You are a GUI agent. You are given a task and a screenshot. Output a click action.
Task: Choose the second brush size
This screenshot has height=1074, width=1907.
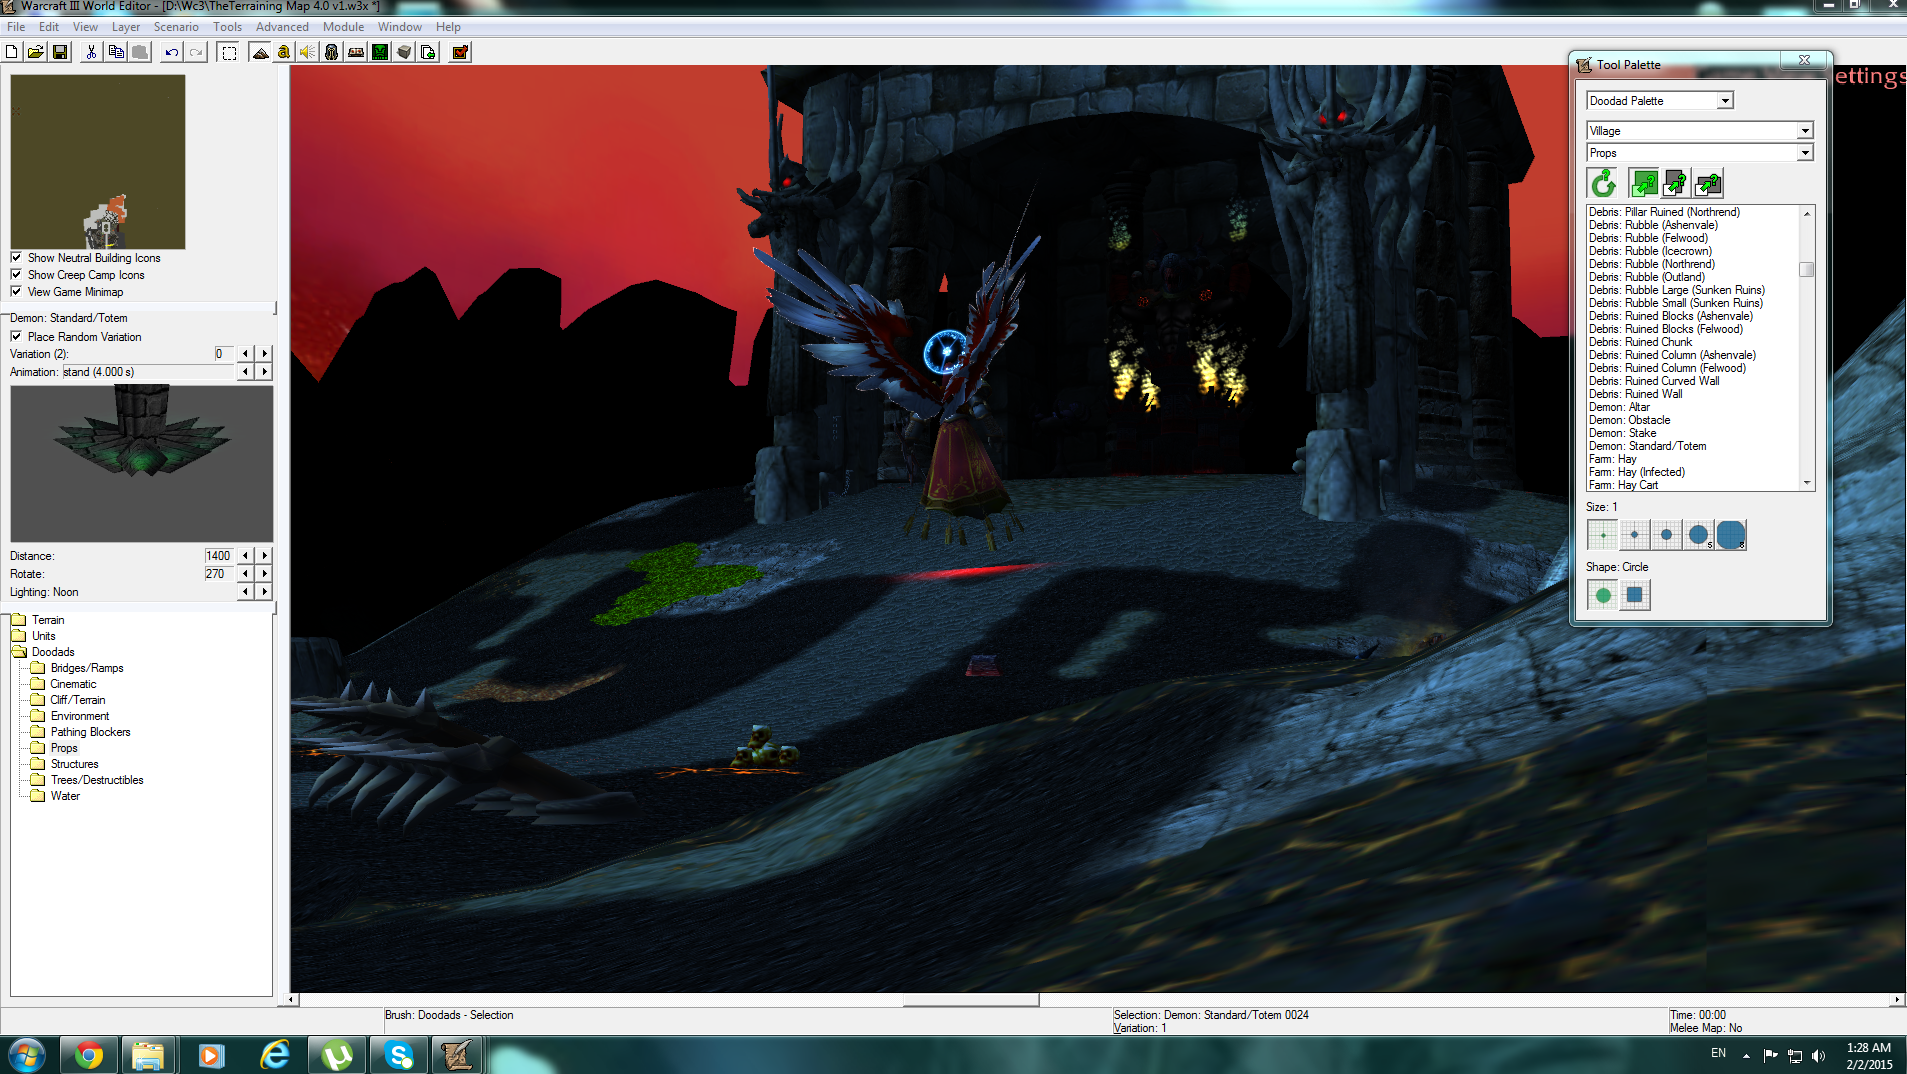coord(1634,535)
